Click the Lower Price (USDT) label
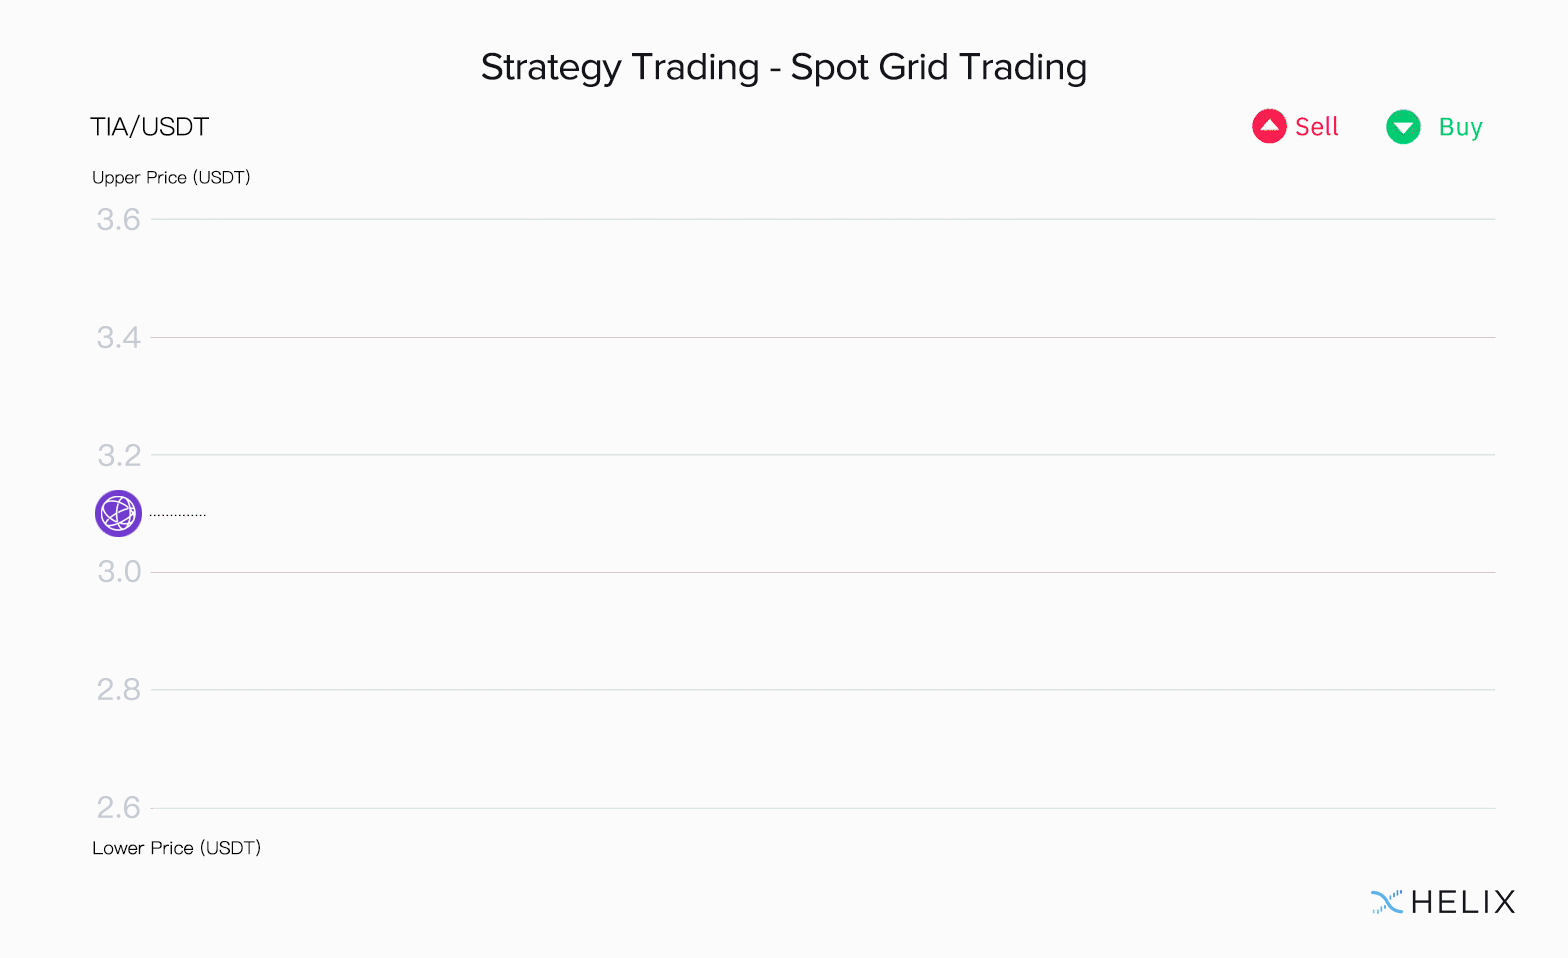Viewport: 1568px width, 958px height. tap(176, 848)
